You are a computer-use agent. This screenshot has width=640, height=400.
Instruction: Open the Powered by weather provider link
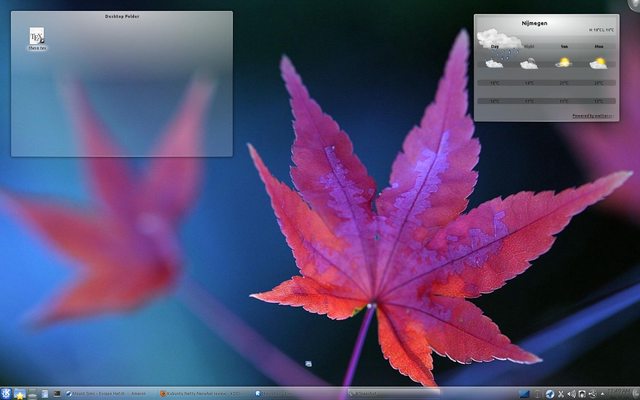coord(592,116)
